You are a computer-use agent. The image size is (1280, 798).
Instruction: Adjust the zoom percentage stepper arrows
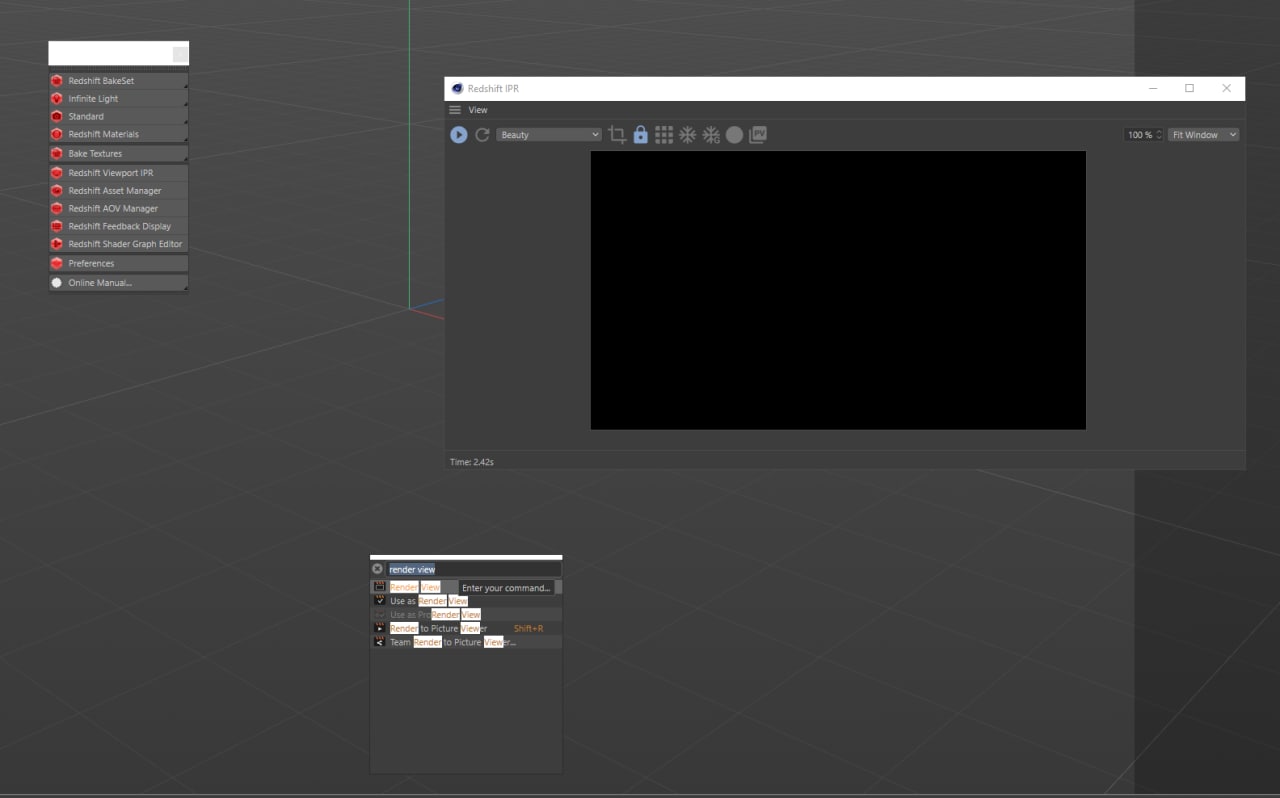point(1159,135)
